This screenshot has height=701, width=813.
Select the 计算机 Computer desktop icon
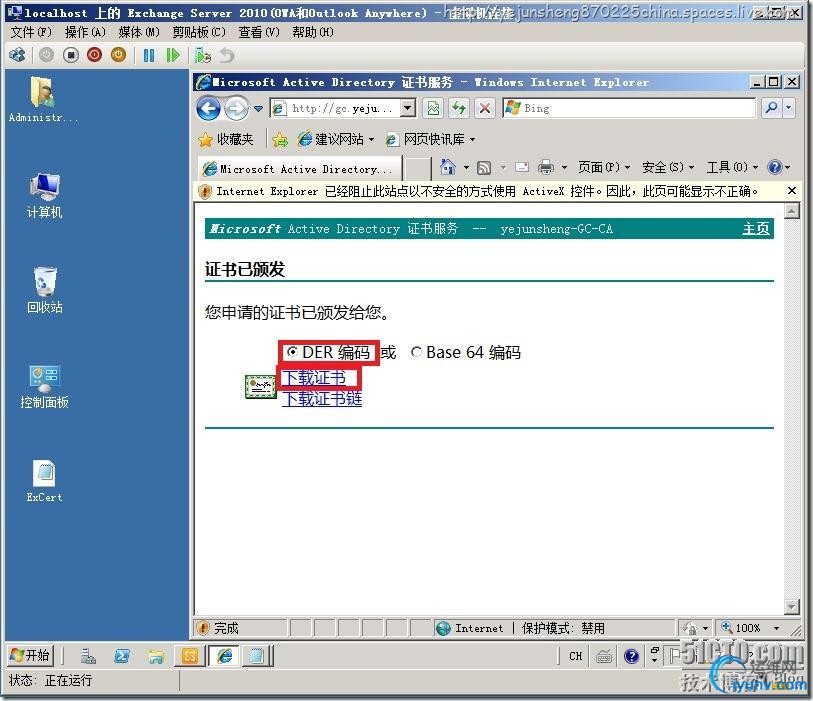44,195
